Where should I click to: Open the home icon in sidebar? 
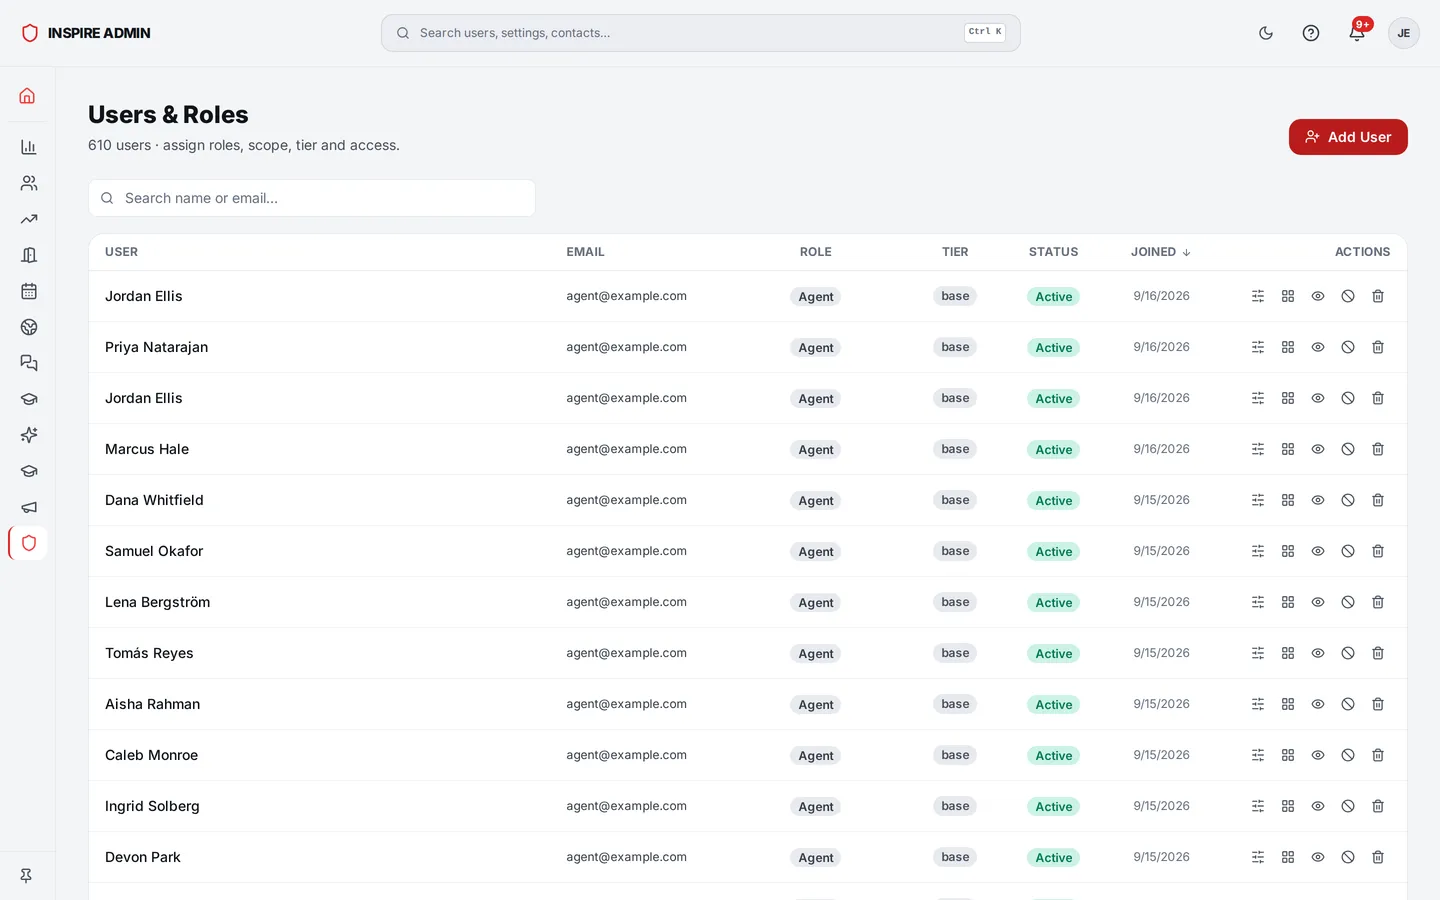point(28,96)
